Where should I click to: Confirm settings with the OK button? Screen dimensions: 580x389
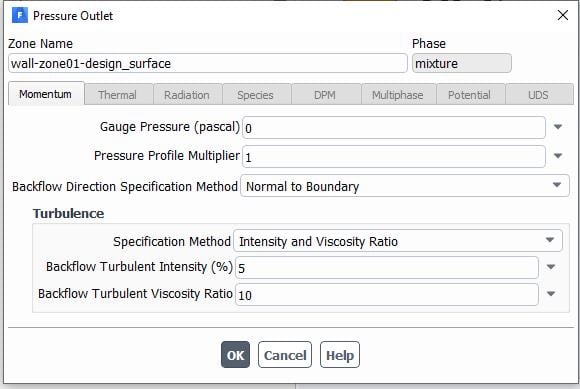click(235, 355)
